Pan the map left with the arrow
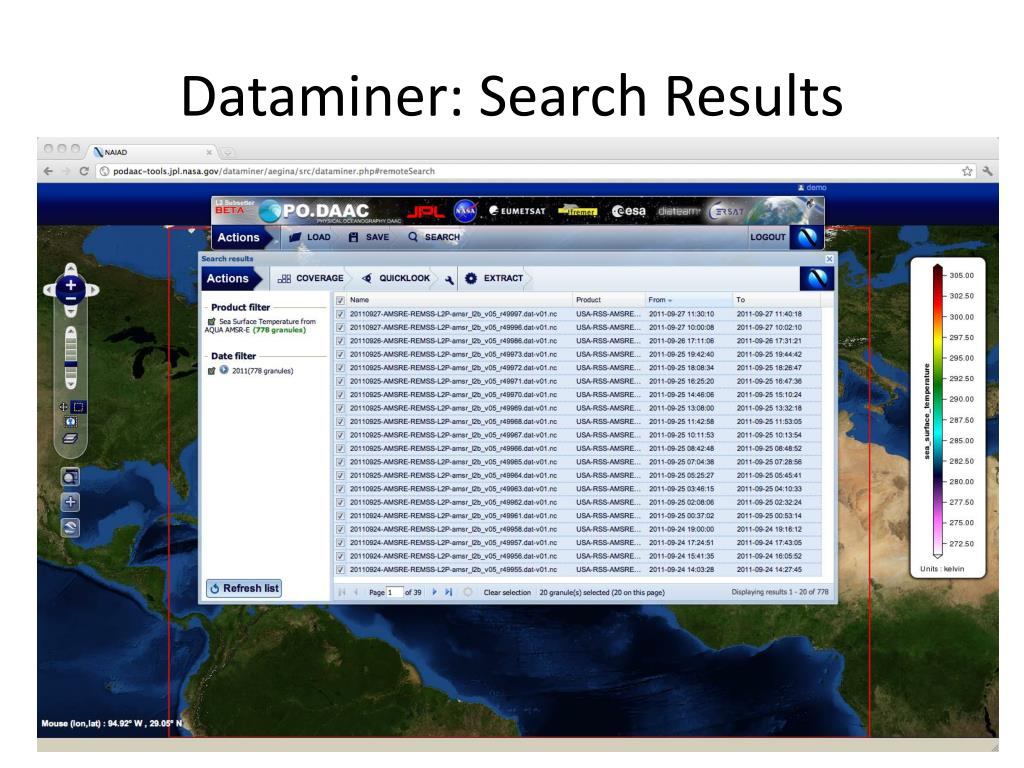This screenshot has height=768, width=1024. pos(48,290)
